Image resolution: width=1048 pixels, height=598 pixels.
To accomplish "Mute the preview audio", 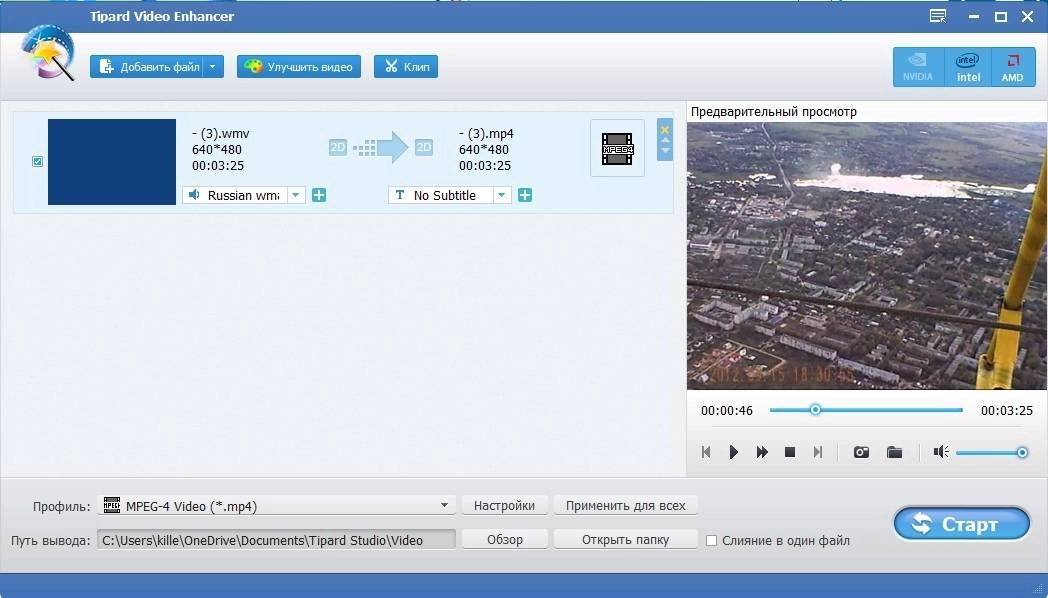I will pos(941,452).
